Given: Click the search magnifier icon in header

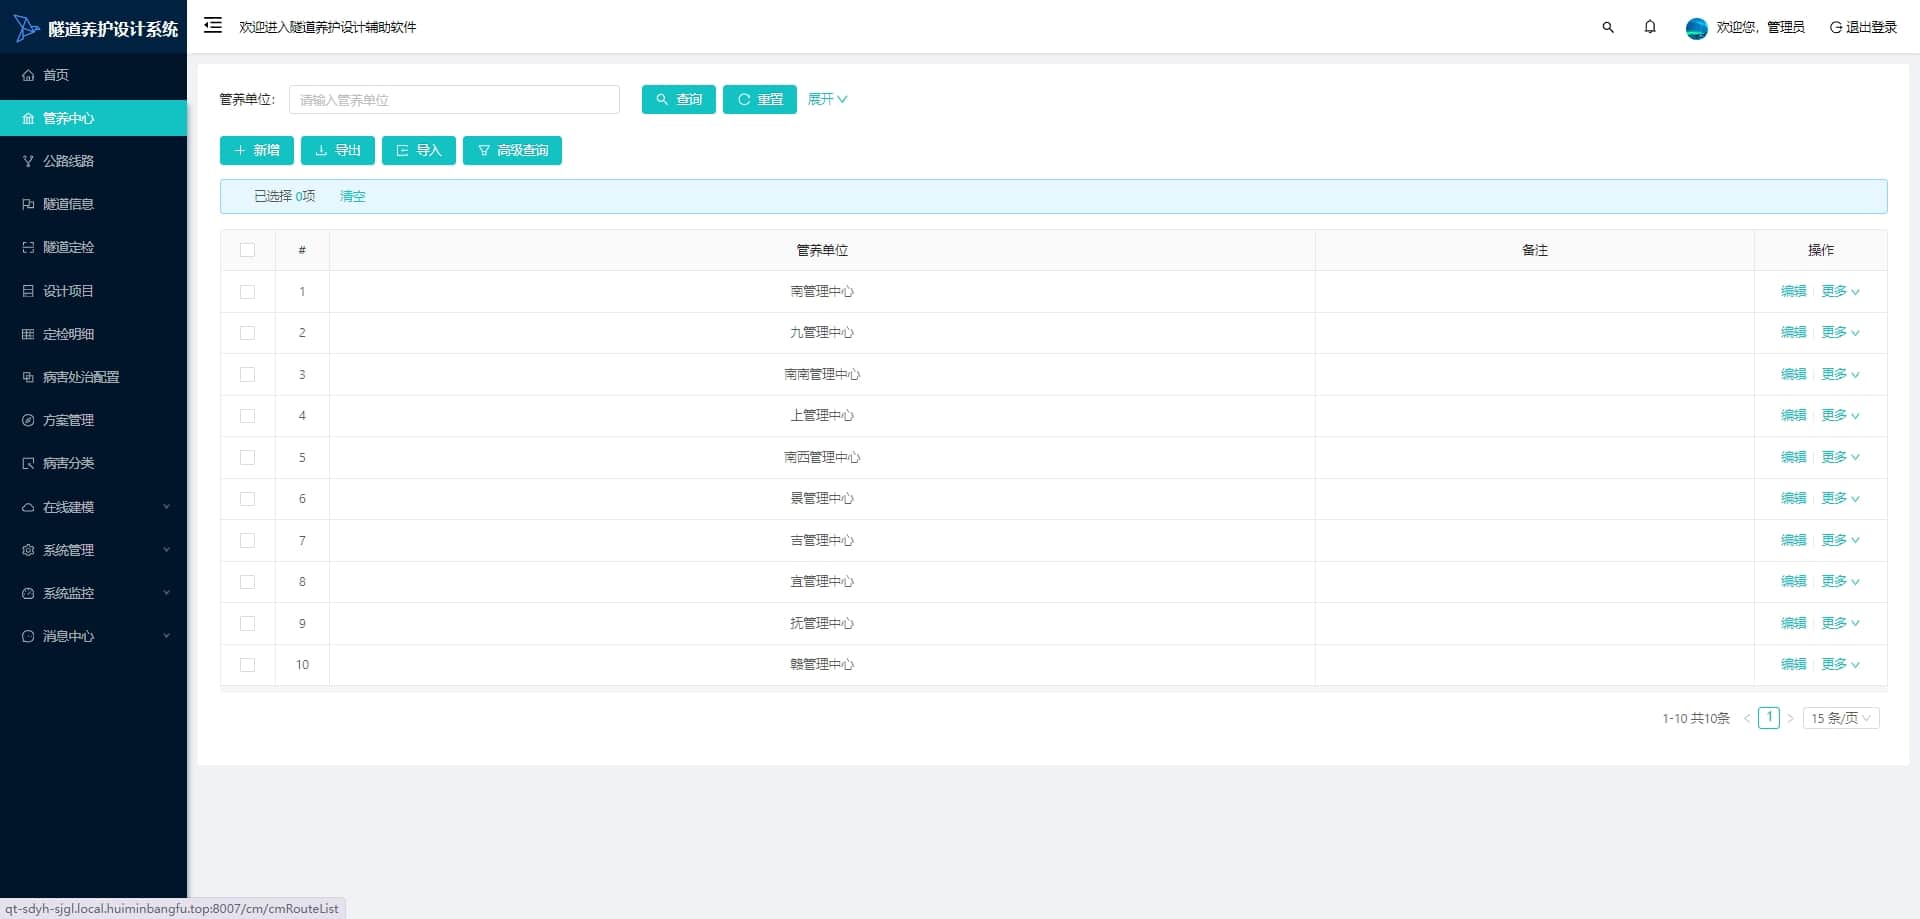Looking at the screenshot, I should (1608, 28).
